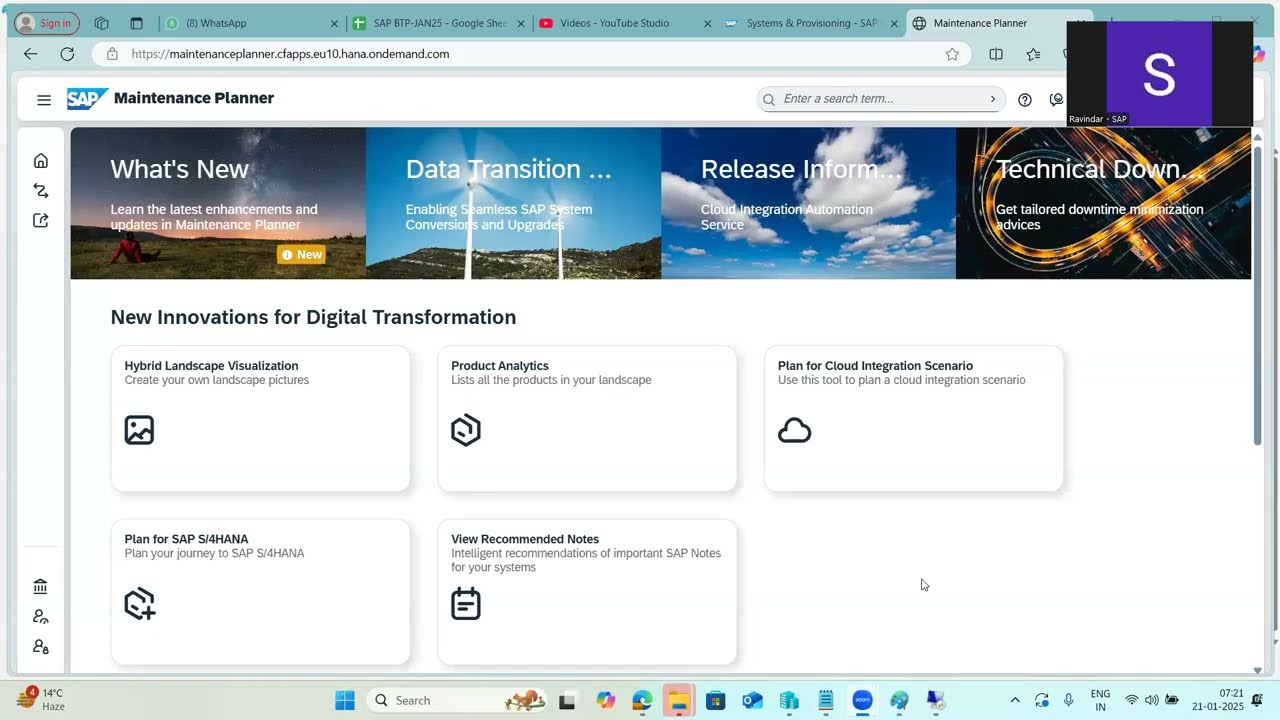Close the YouTube Studio tab

click(x=707, y=23)
